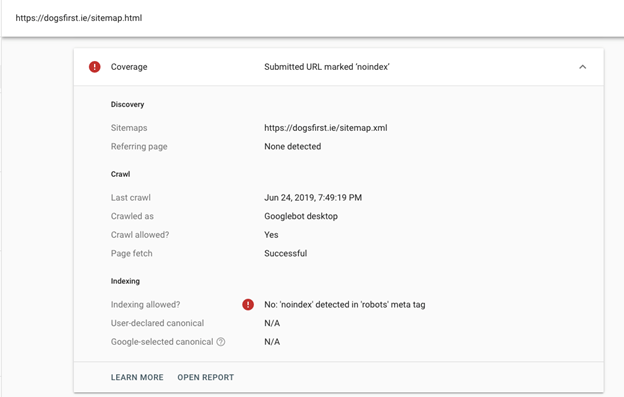624x397 pixels.
Task: Collapse the Coverage section chevron
Action: pos(582,67)
